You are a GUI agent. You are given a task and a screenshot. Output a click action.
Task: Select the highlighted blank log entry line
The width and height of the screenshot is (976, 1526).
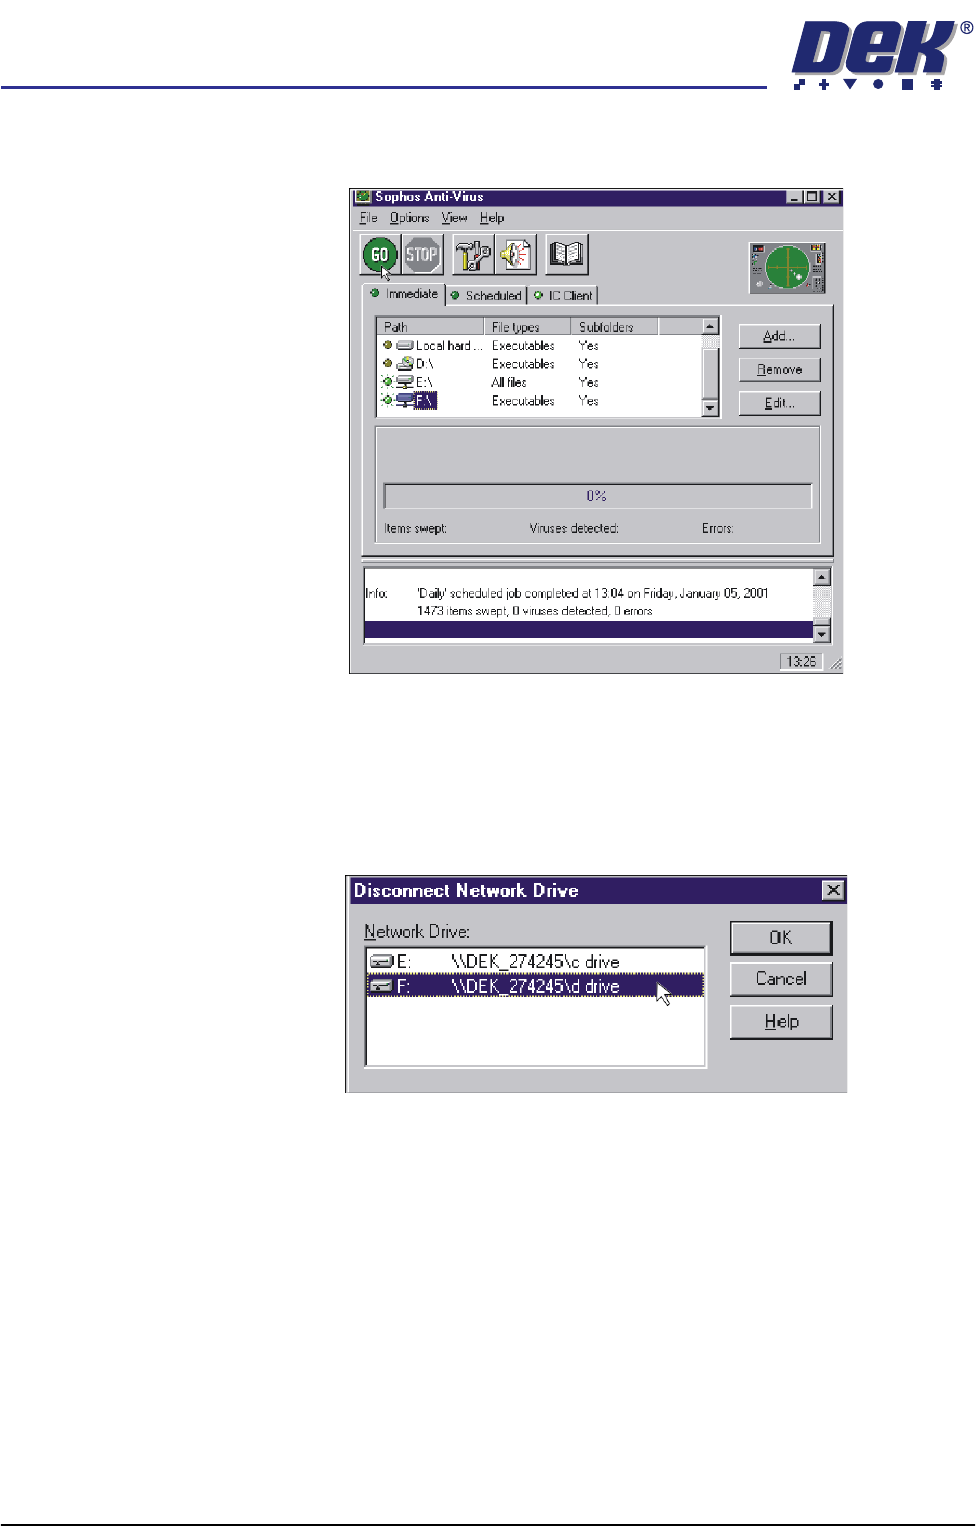(589, 630)
